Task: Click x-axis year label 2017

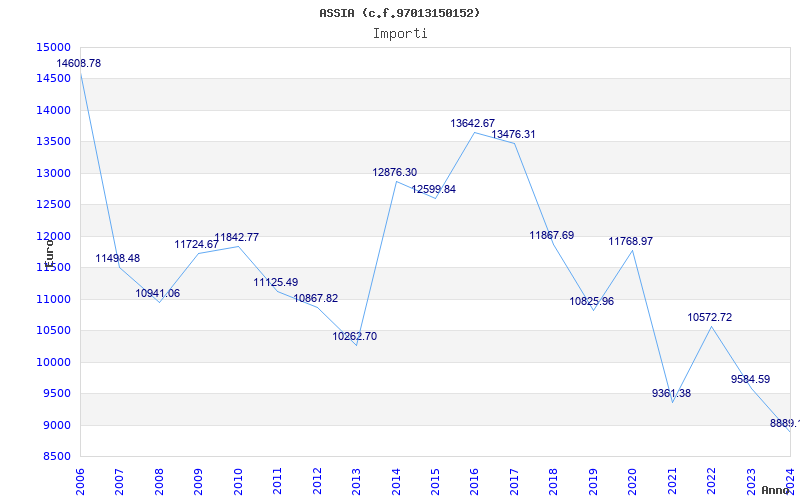Action: tap(514, 482)
